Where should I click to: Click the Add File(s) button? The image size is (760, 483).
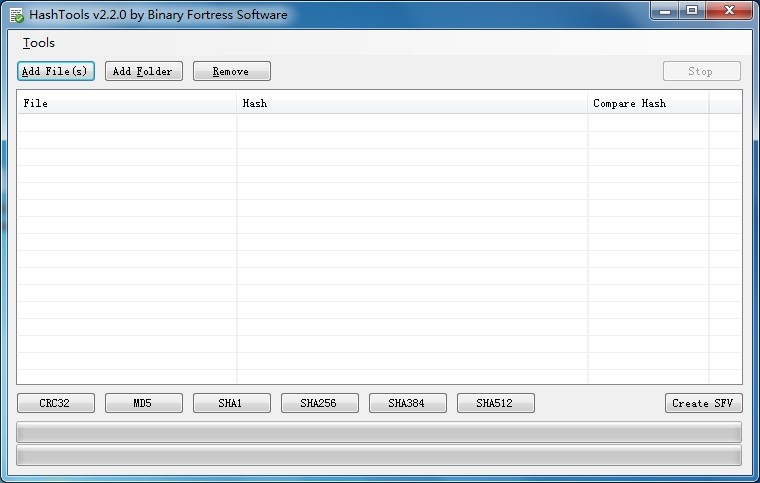56,71
